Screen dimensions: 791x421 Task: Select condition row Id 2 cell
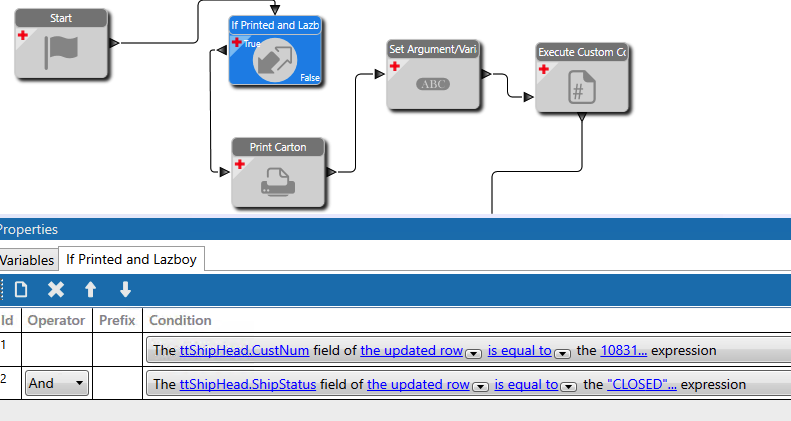[x=10, y=383]
